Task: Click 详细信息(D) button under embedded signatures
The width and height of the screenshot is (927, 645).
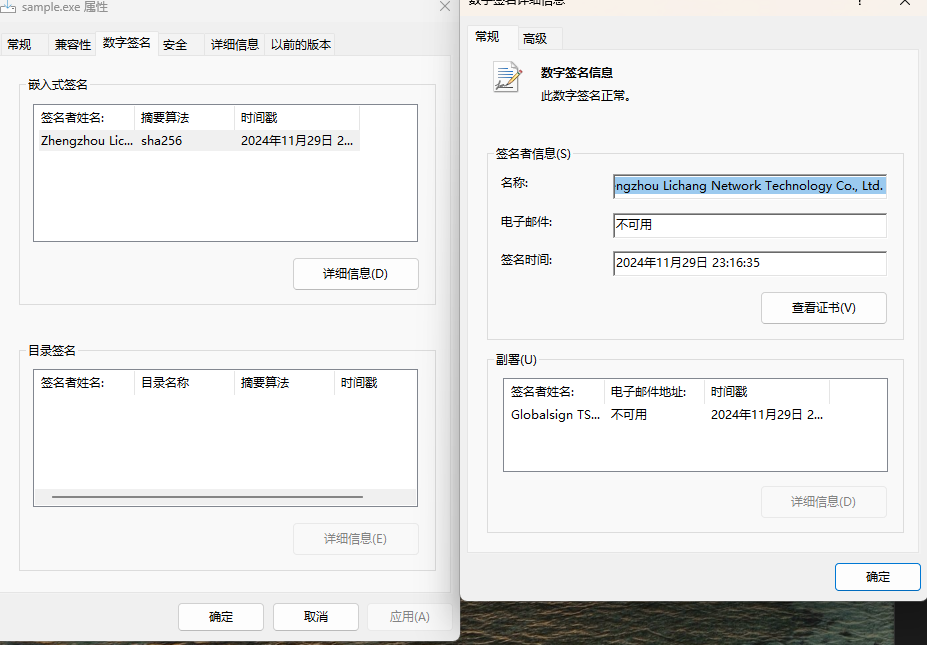Action: point(355,274)
